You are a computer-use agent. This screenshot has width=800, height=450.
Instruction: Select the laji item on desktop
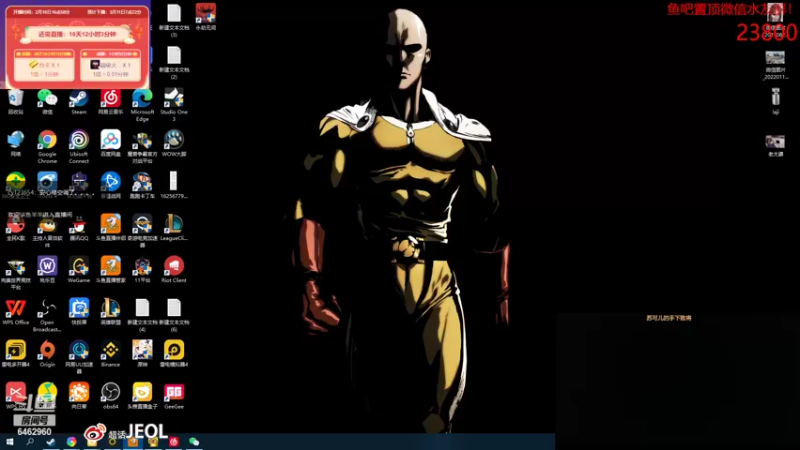pos(776,101)
